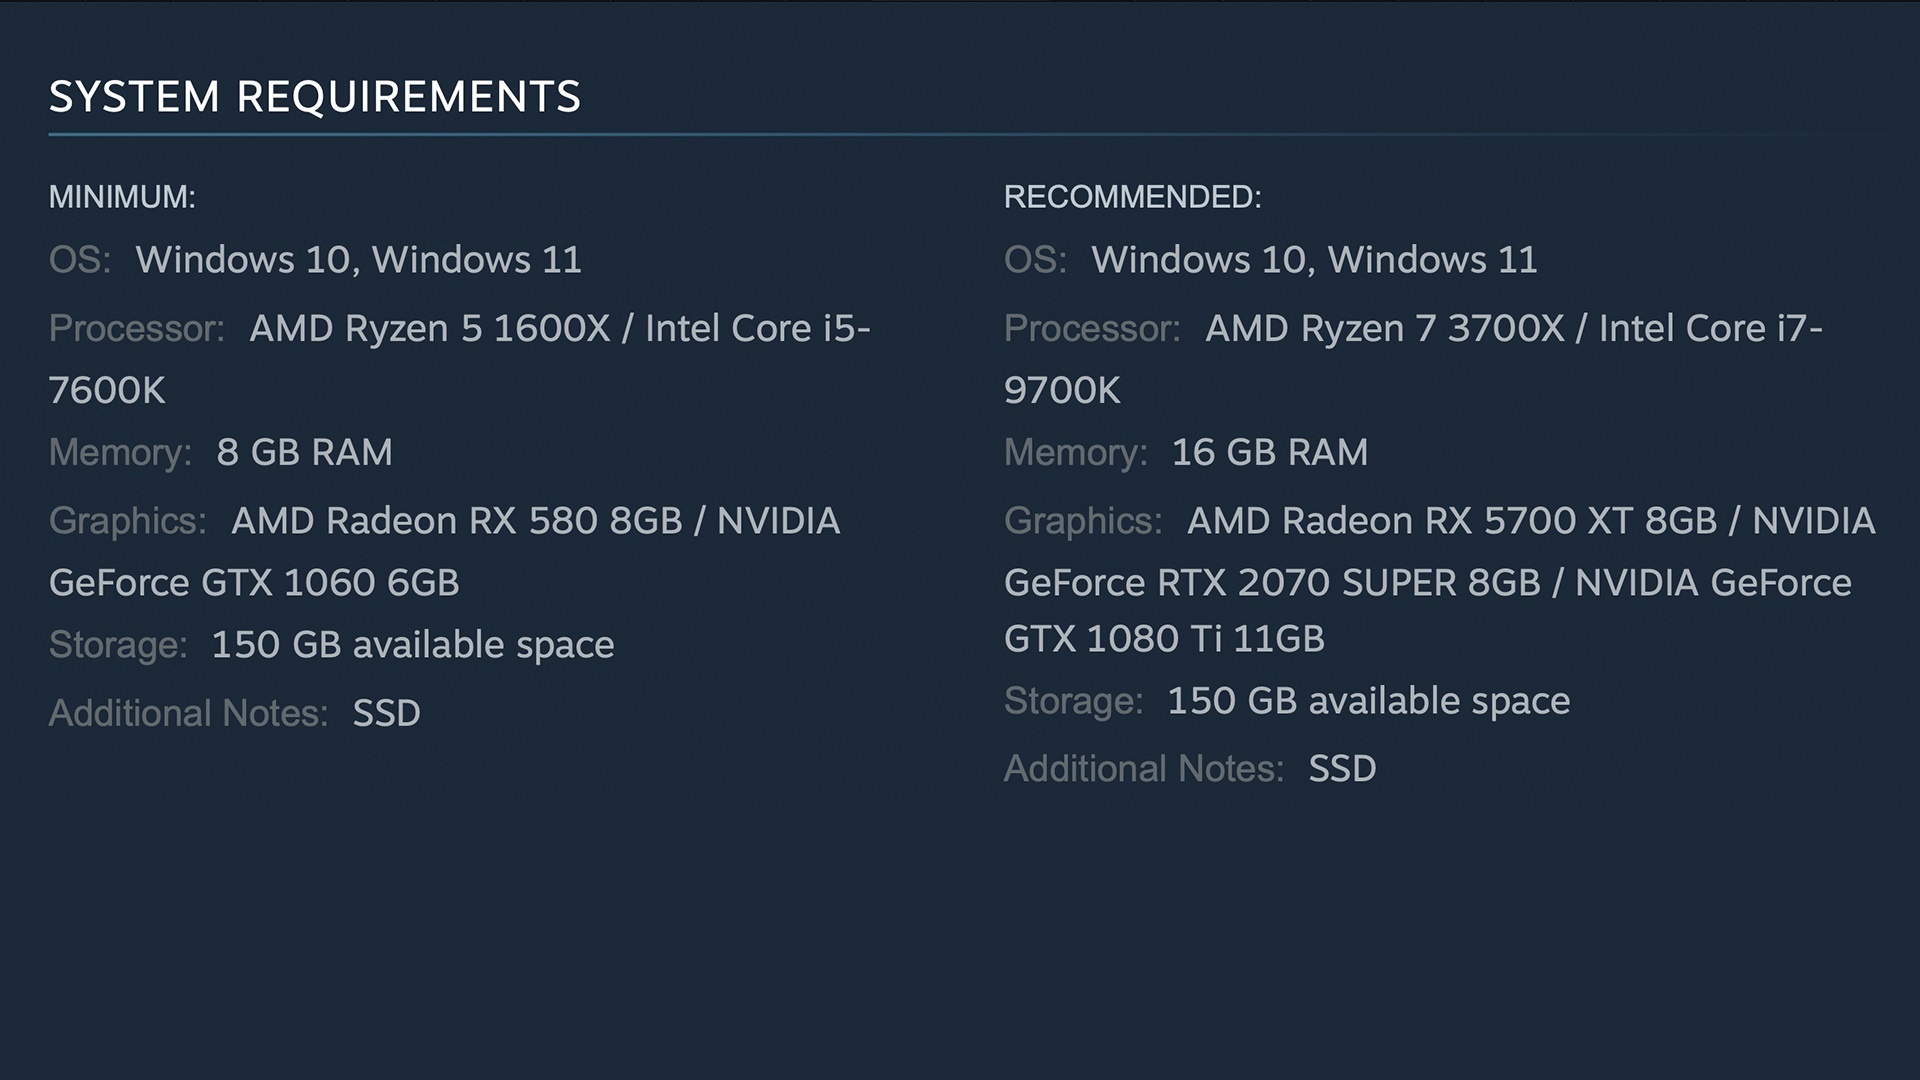This screenshot has height=1080, width=1920.
Task: Click the Storage label under Recommended
Action: point(1073,701)
